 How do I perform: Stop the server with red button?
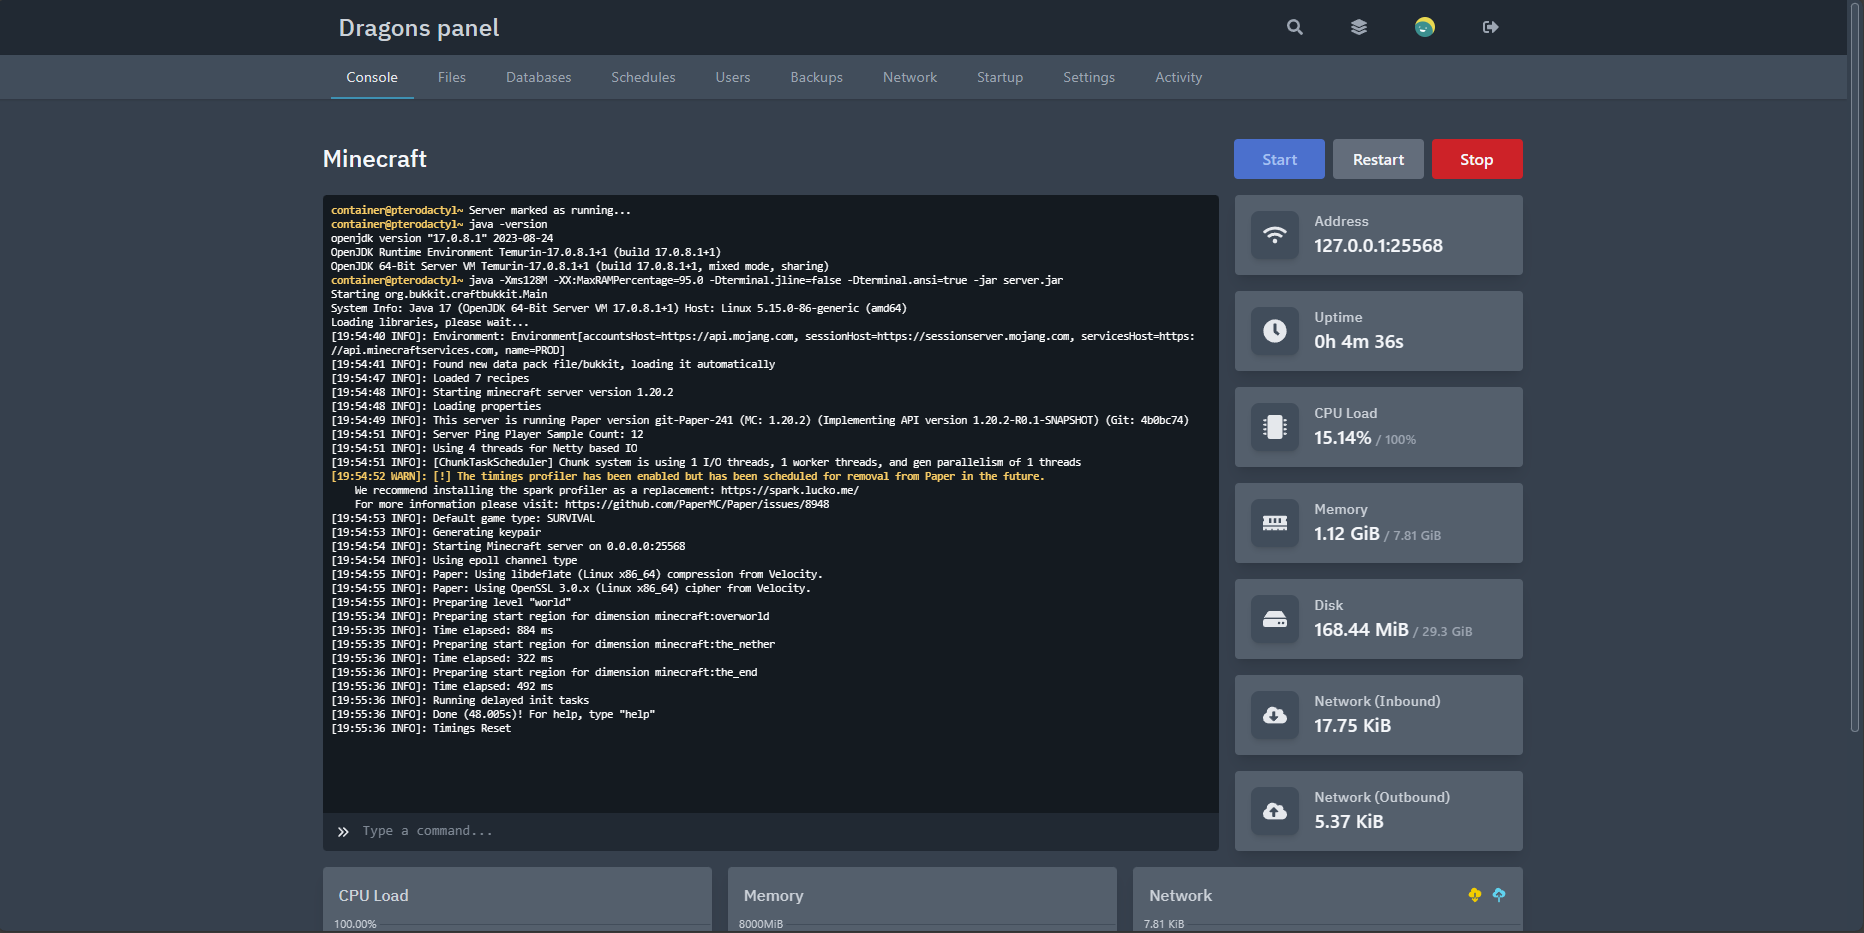[x=1477, y=159]
